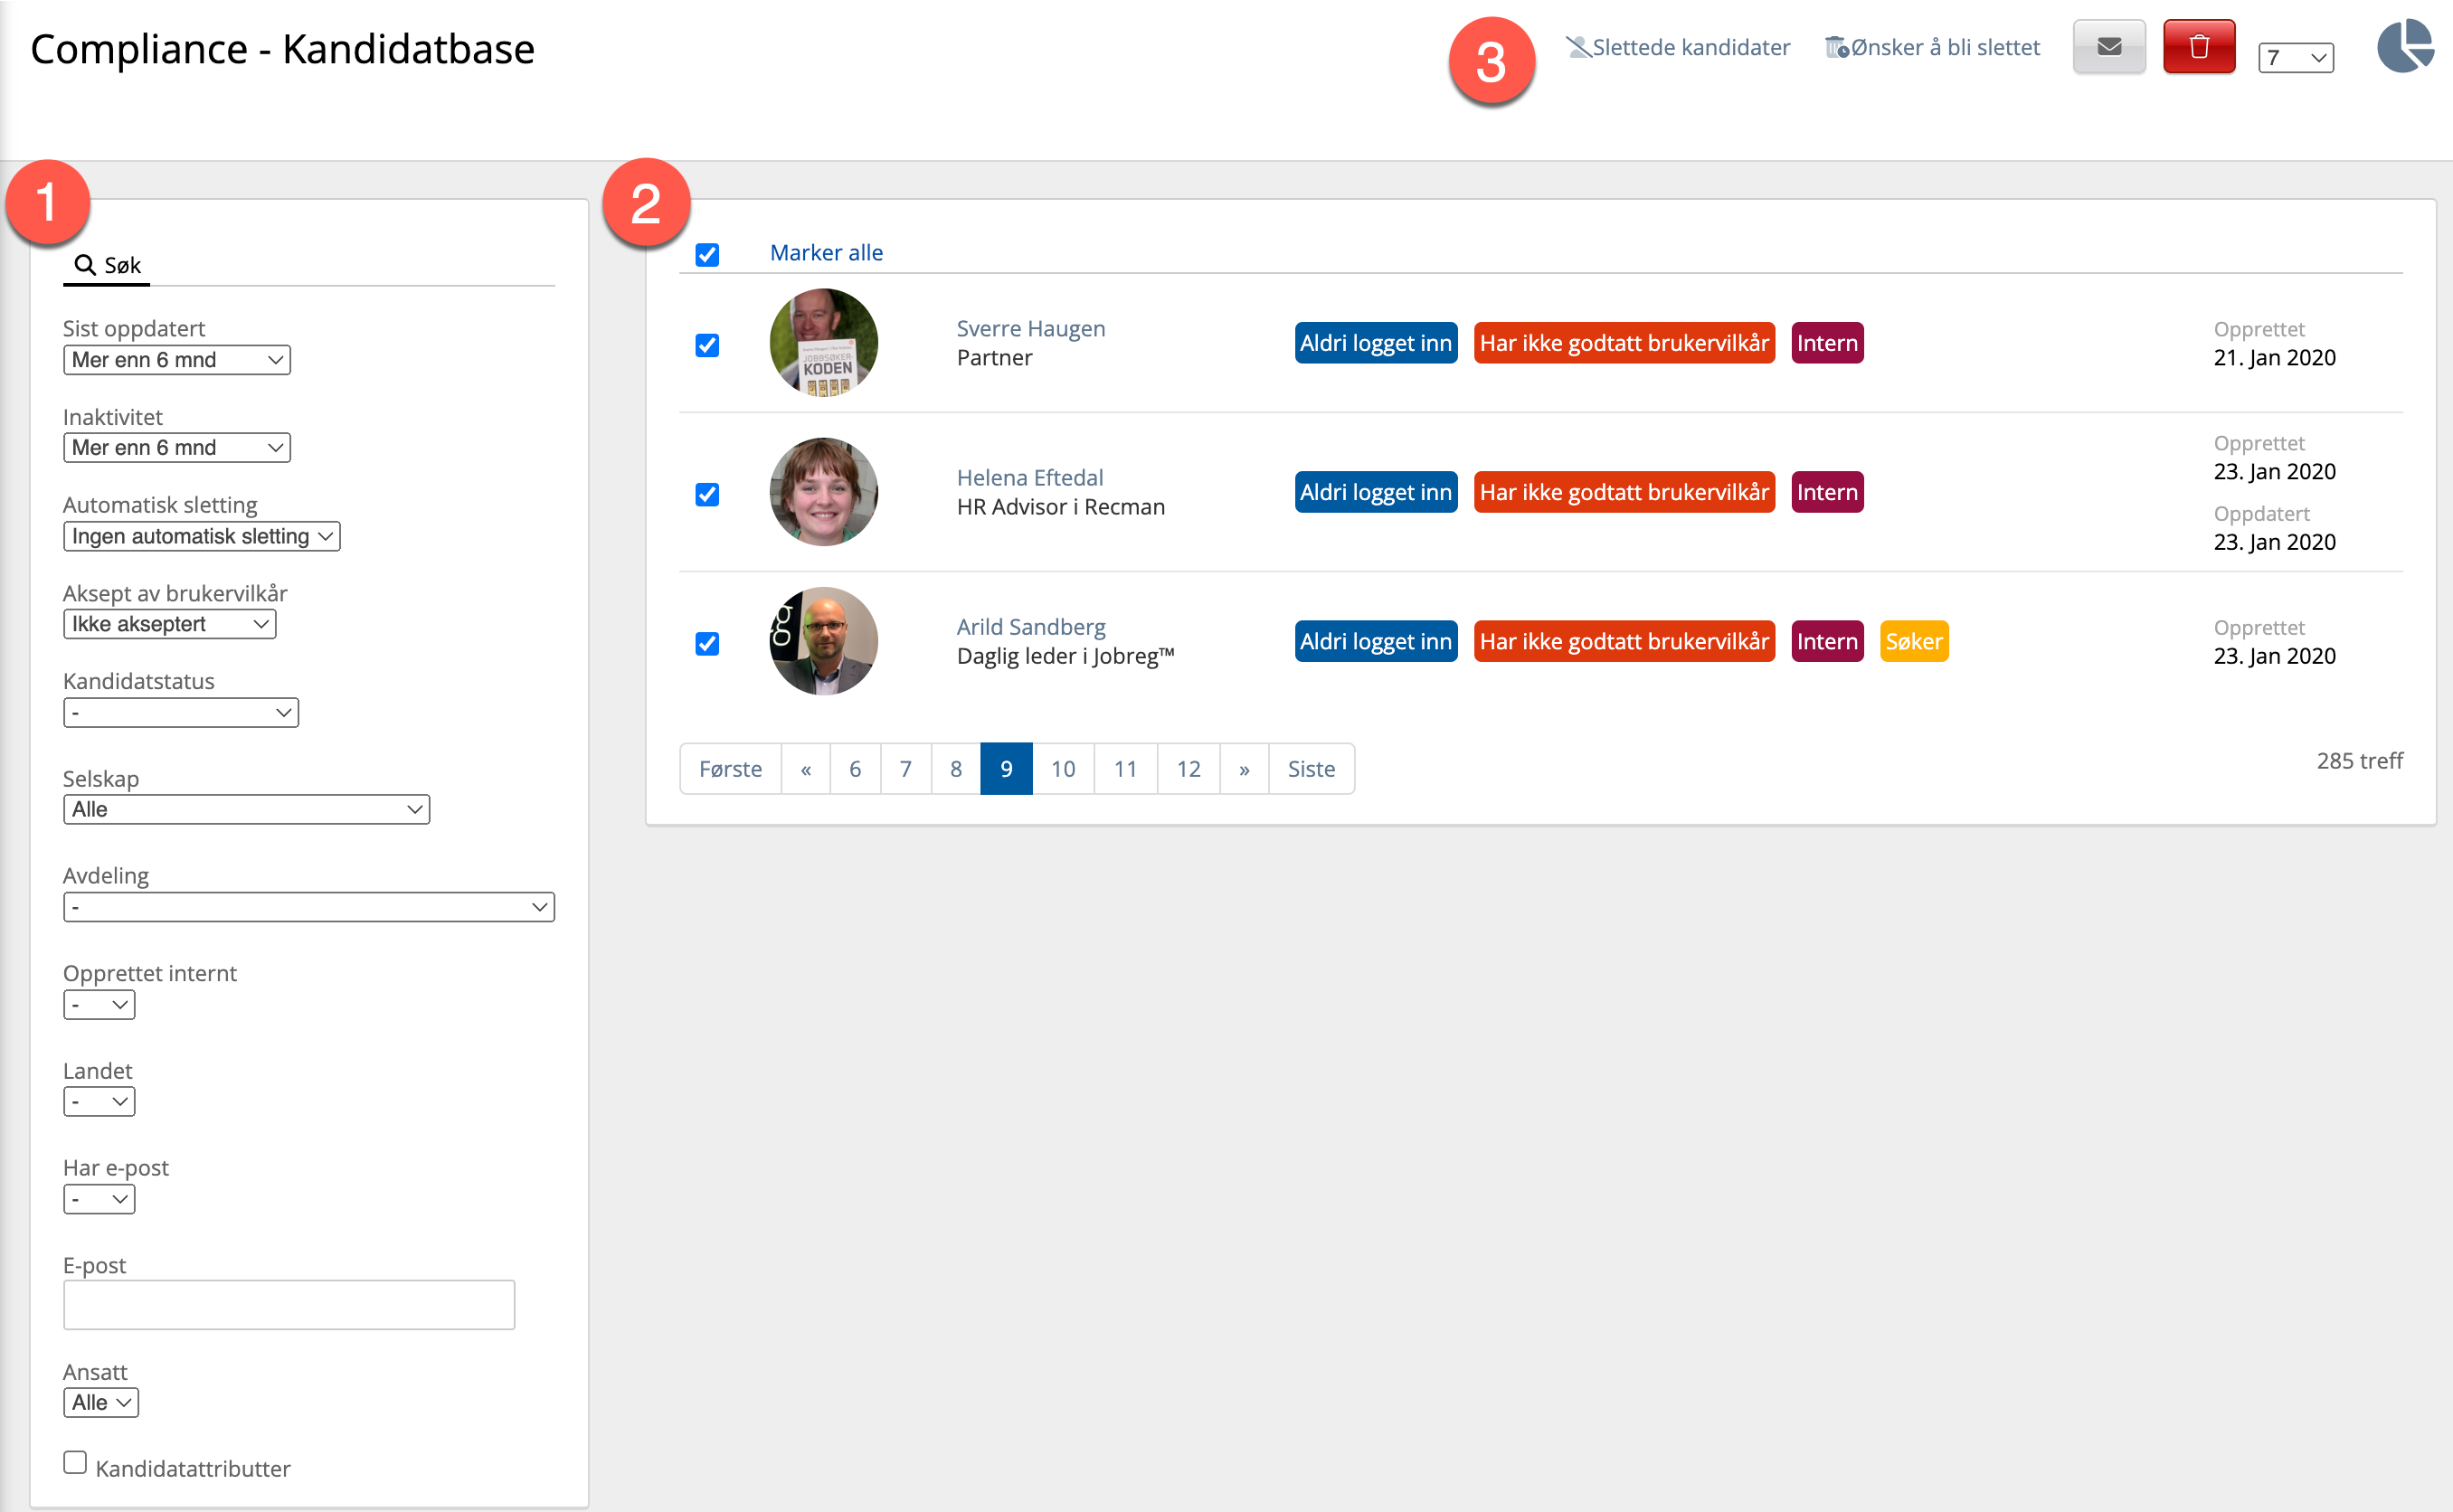Uncheck the Marker alle checkbox

(x=707, y=254)
